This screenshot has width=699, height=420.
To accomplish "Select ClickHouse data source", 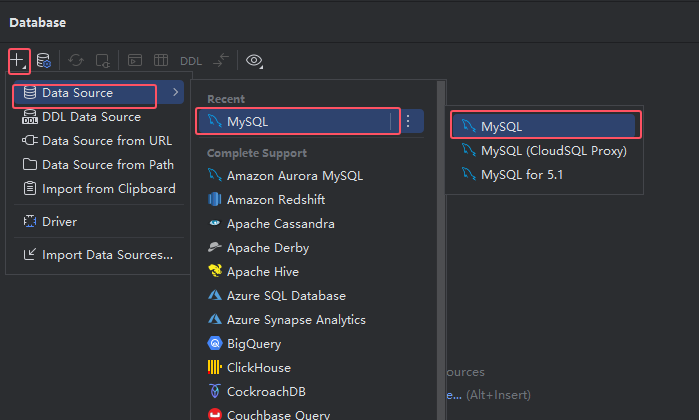I will (x=311, y=368).
